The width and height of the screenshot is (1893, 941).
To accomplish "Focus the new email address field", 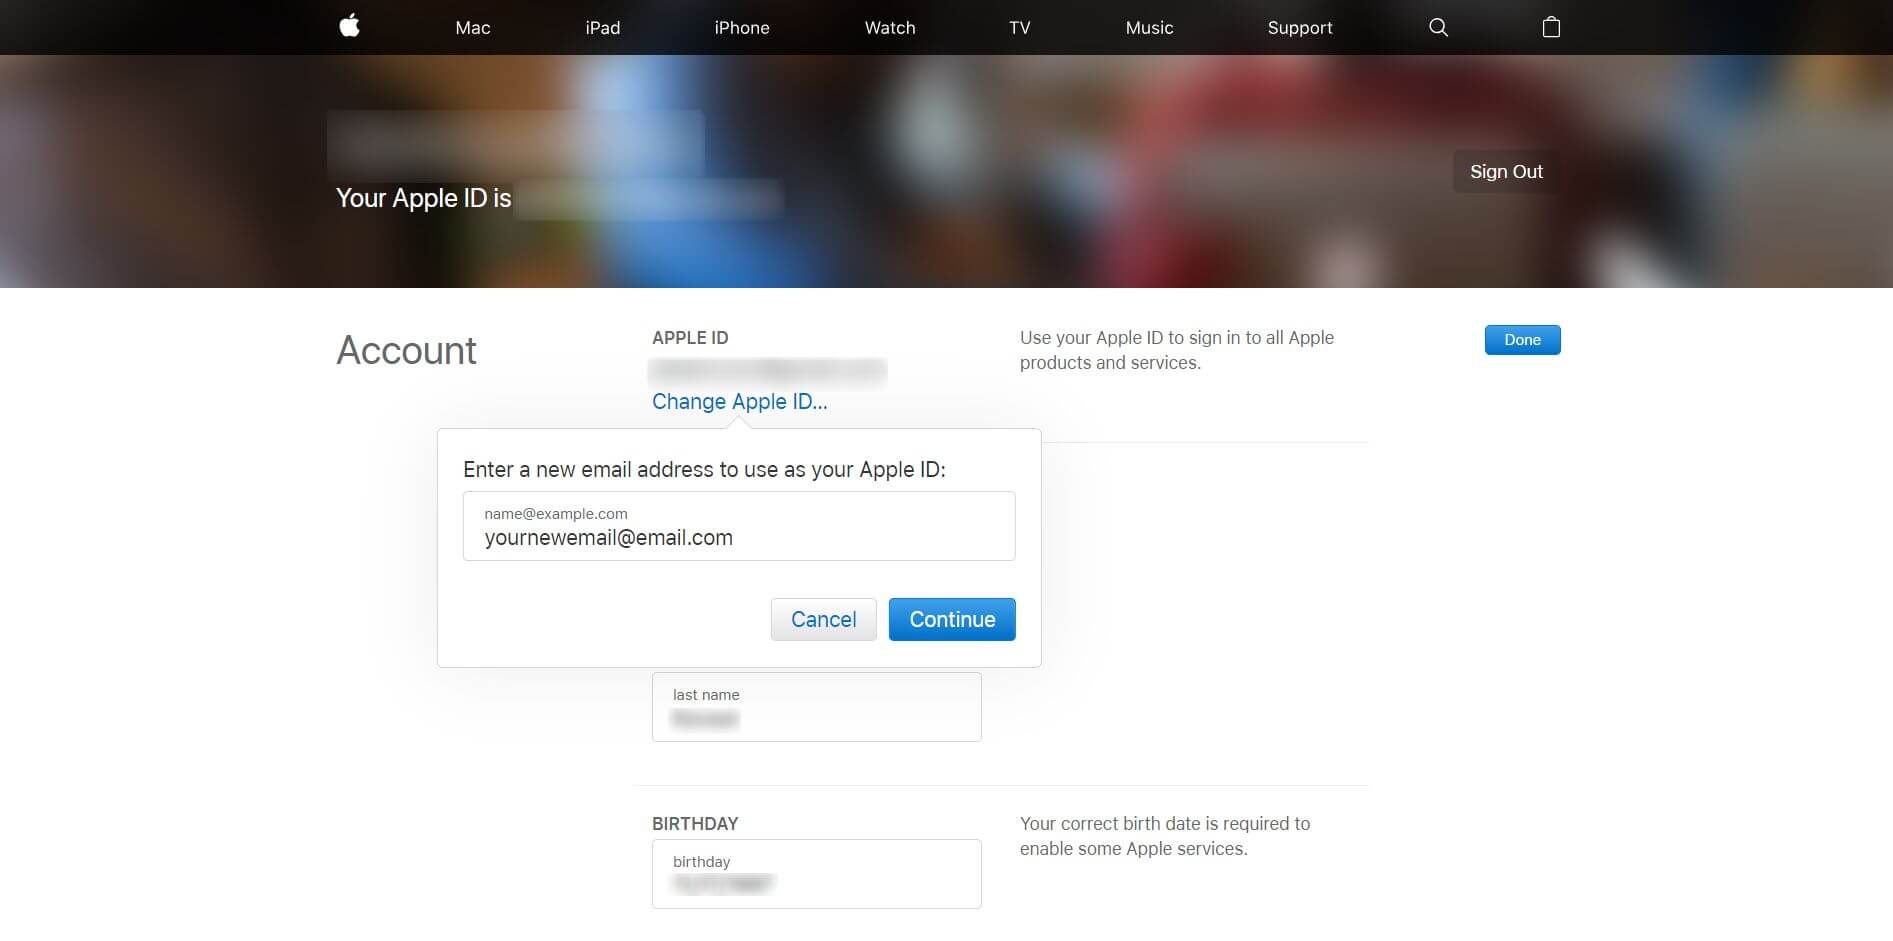I will click(739, 526).
